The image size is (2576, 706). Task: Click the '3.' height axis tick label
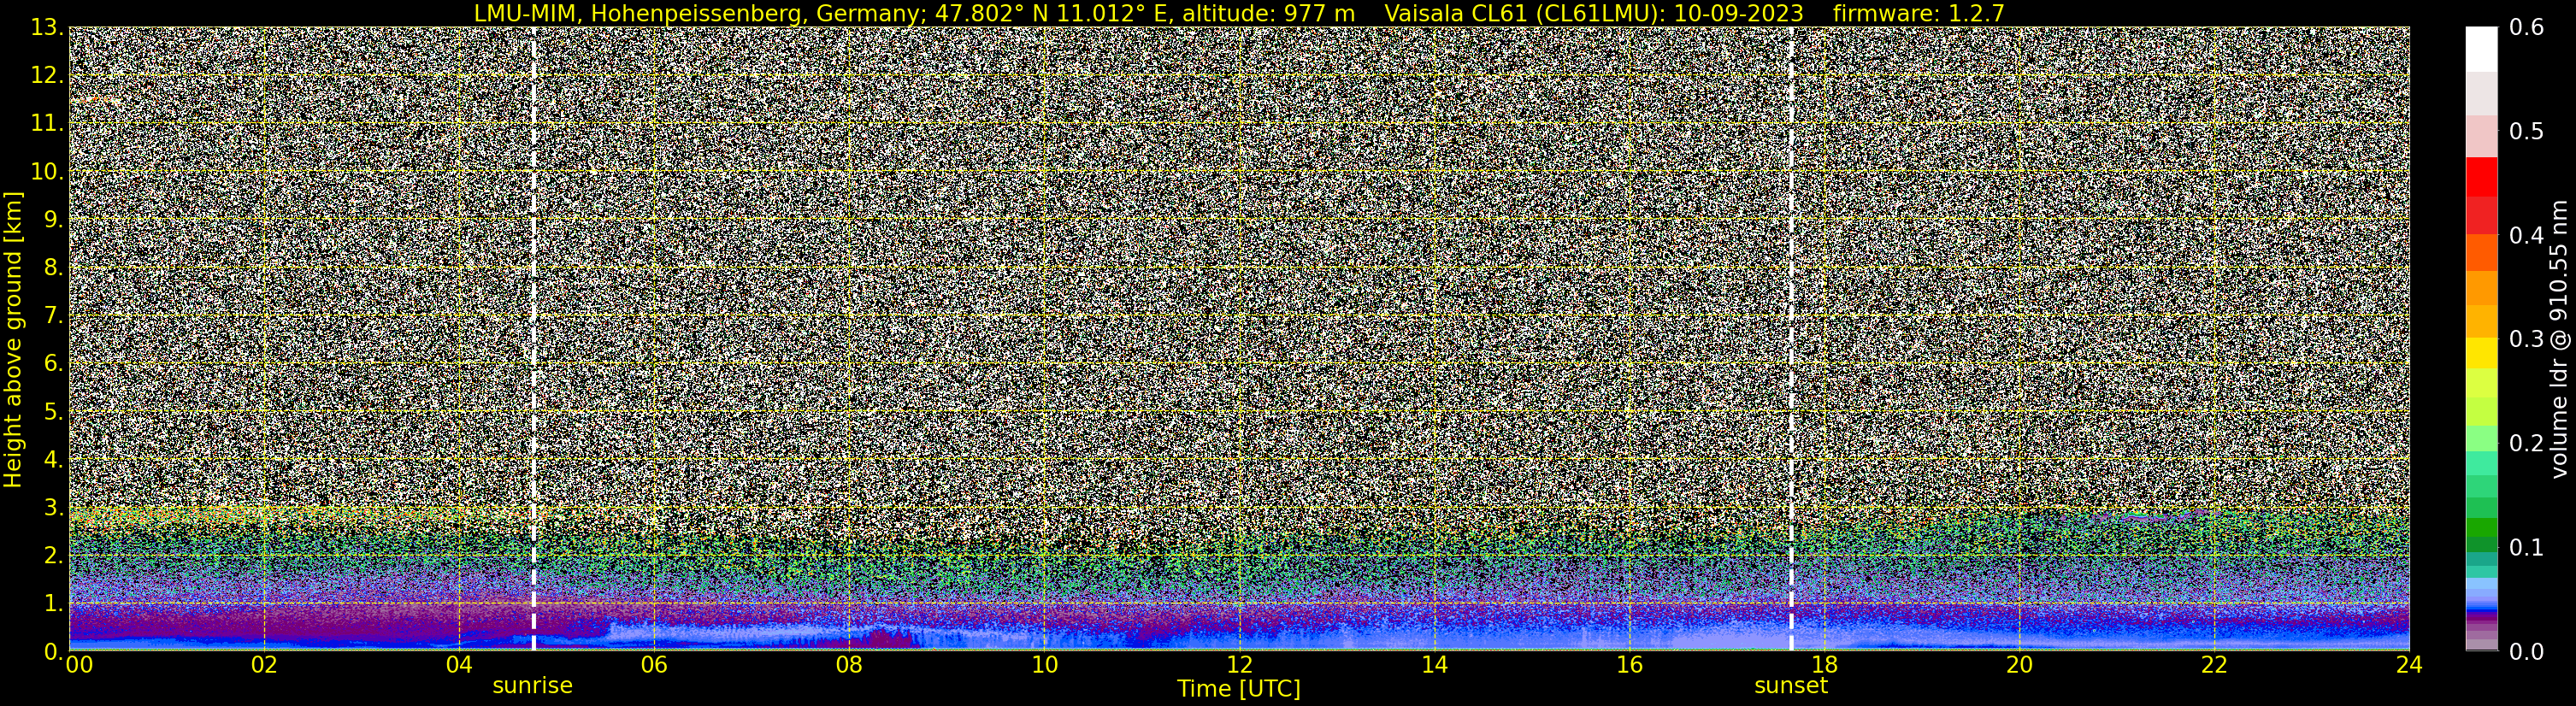click(54, 507)
